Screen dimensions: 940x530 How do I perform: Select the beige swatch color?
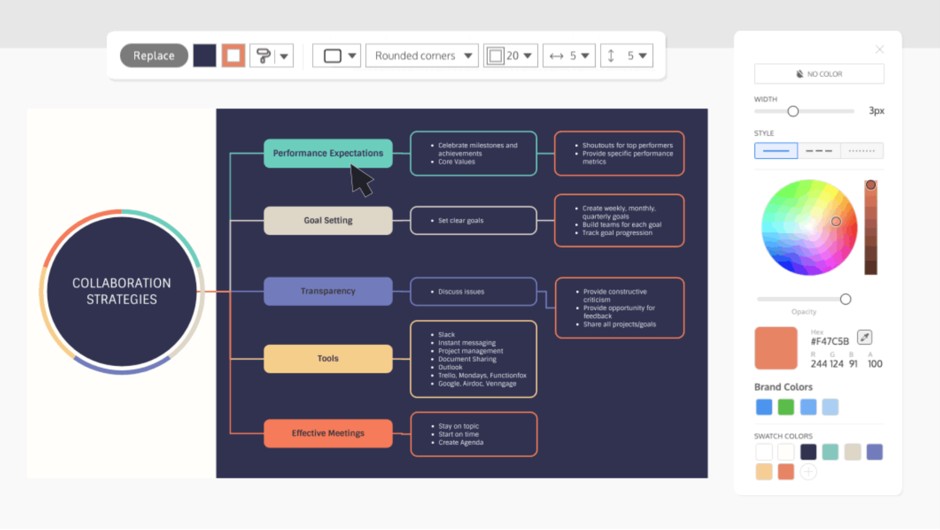click(852, 451)
